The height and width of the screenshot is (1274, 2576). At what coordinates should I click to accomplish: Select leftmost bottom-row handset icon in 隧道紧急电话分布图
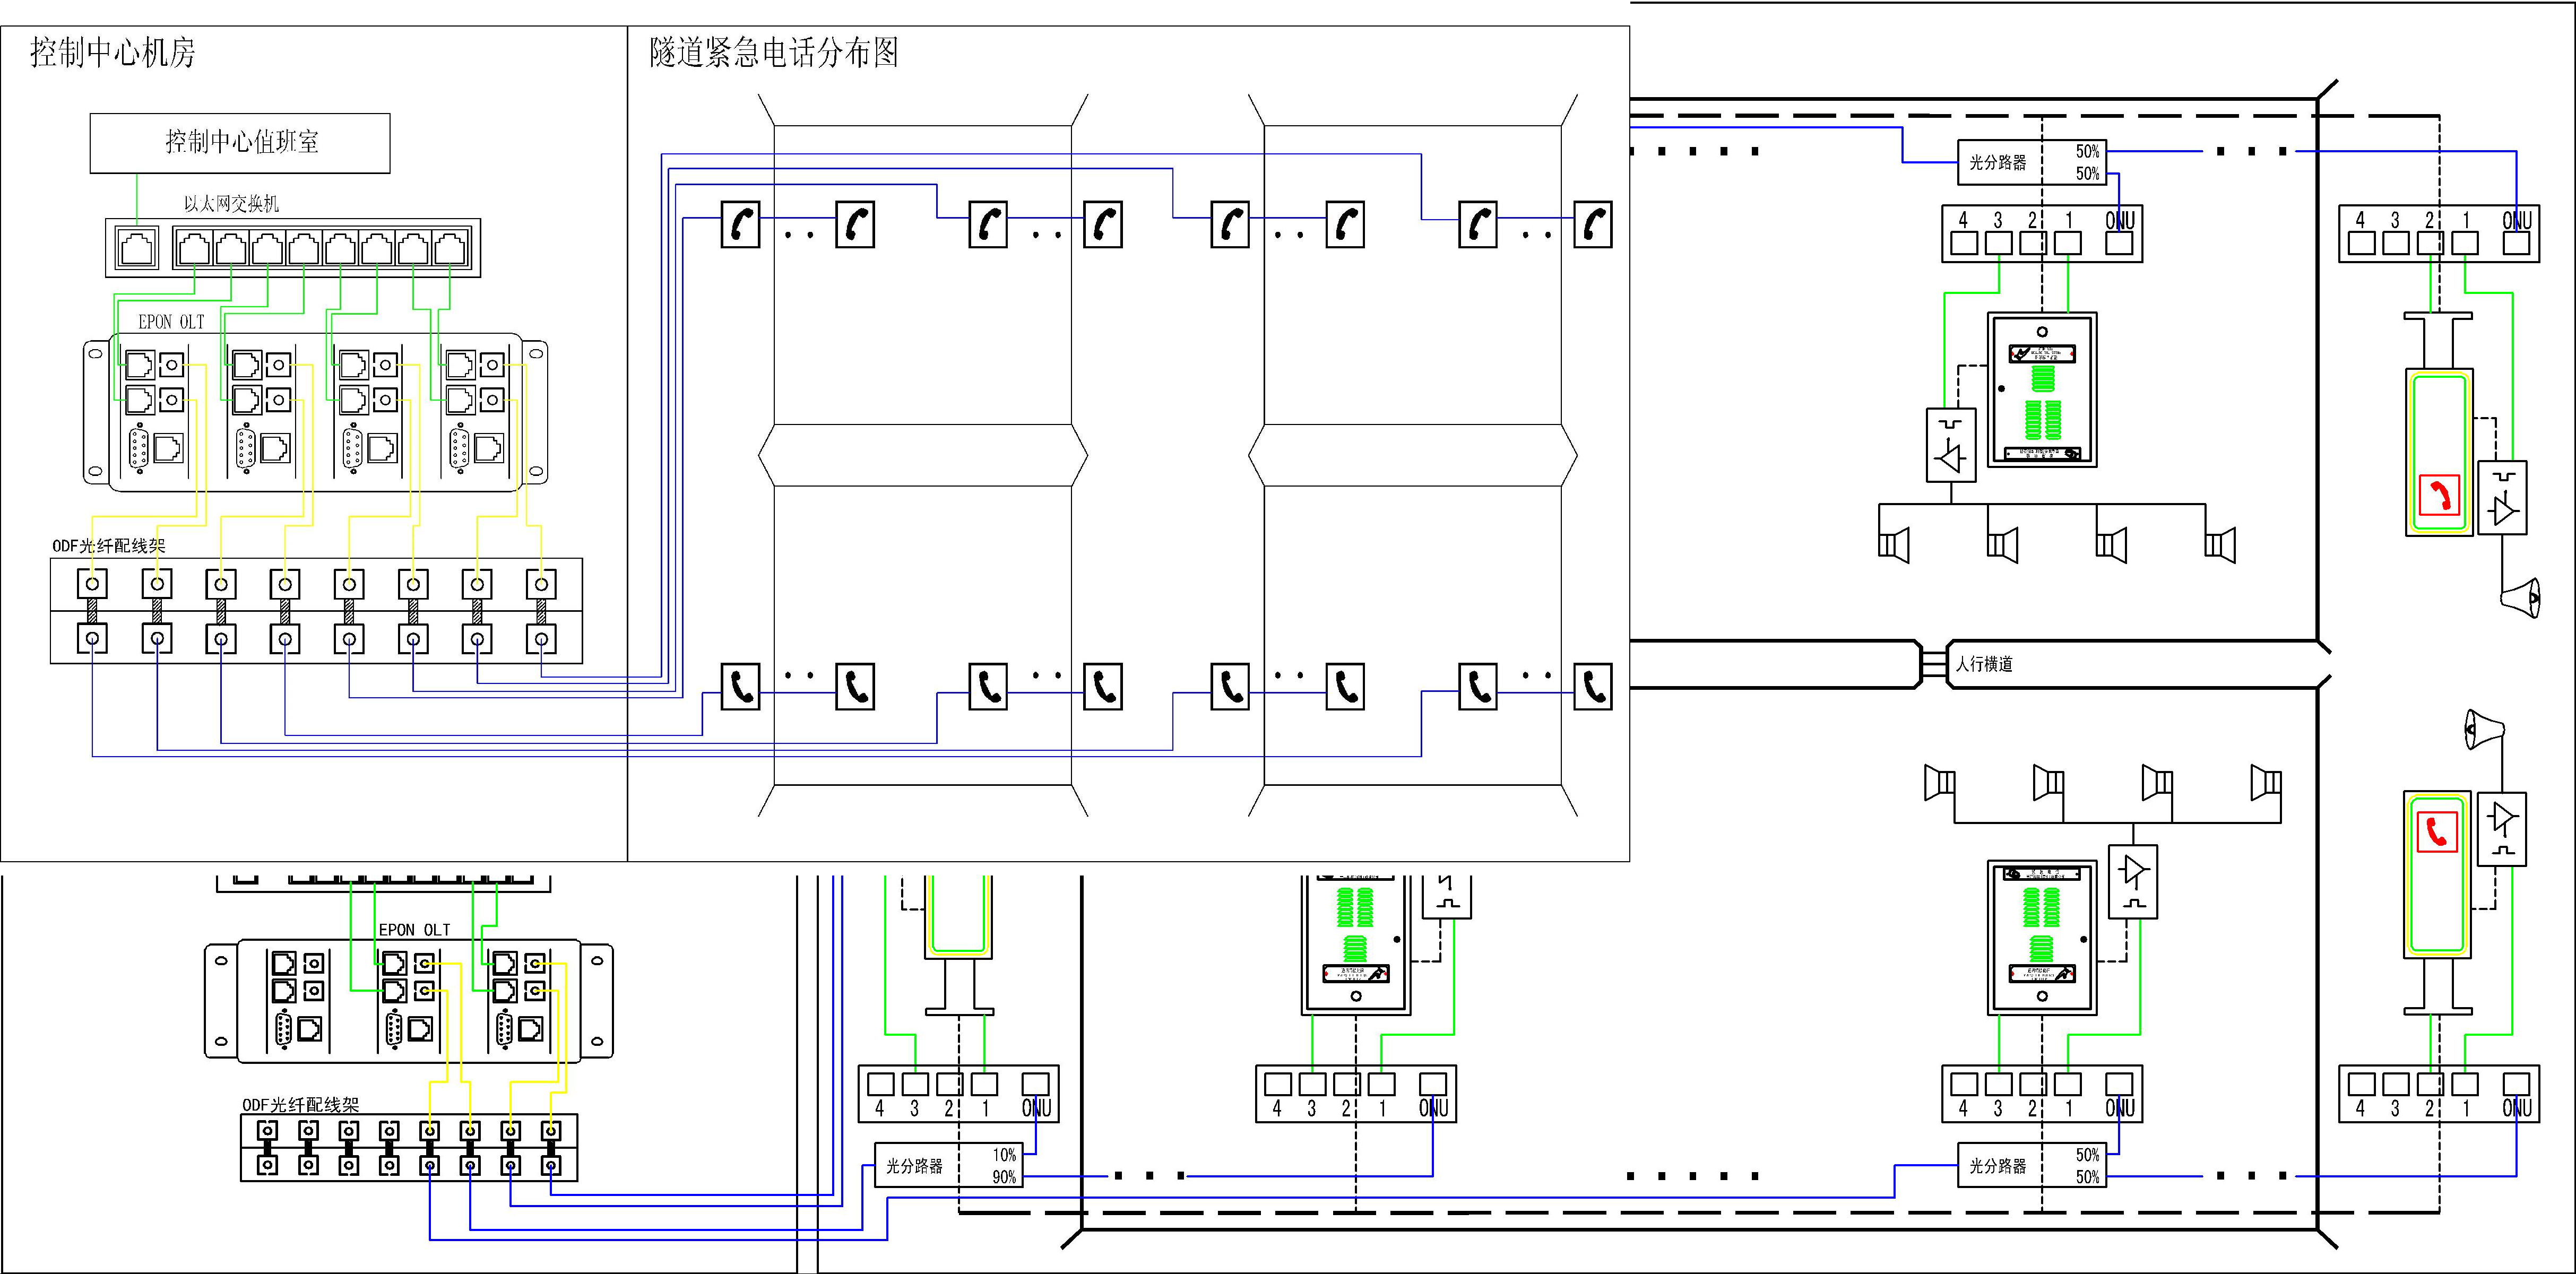coord(741,687)
